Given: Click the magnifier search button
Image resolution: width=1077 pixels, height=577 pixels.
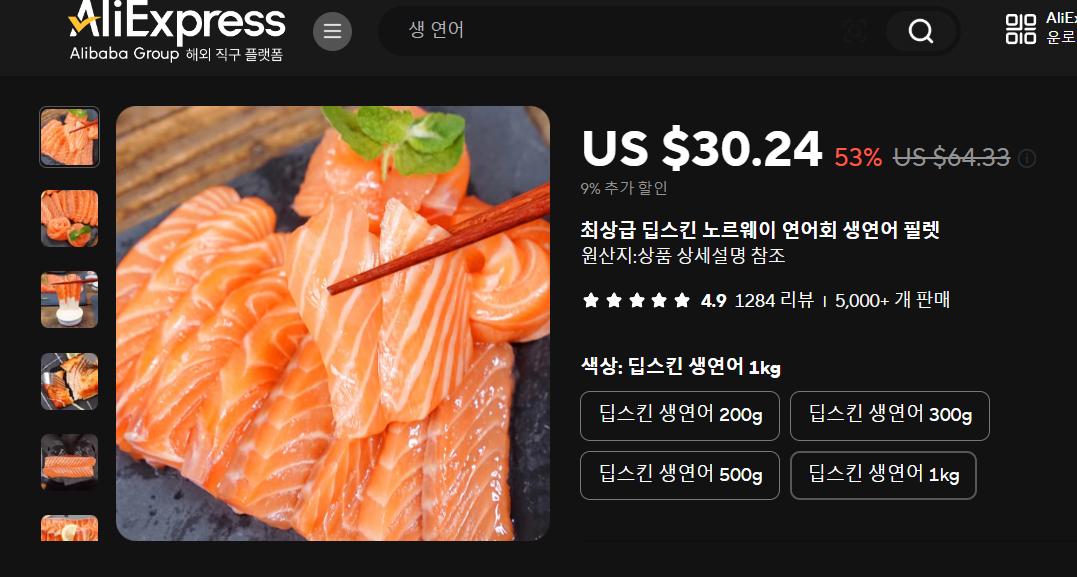Looking at the screenshot, I should click(x=920, y=31).
